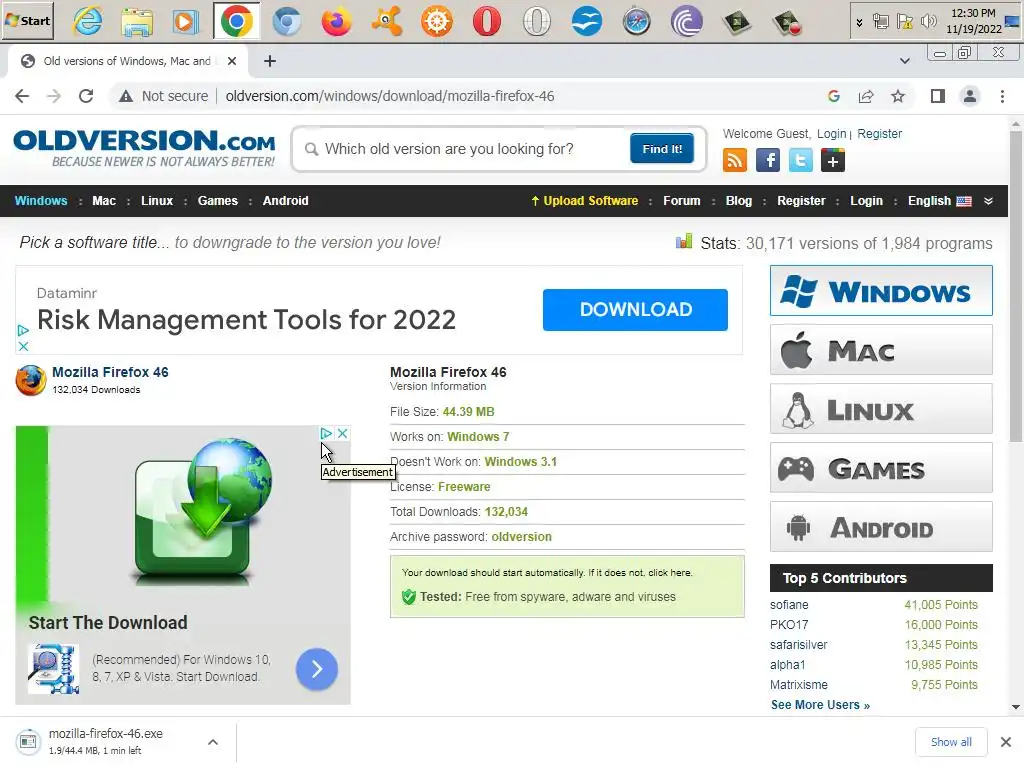Click the 'click here' download notice
Screen dimensions: 1024x768
pos(669,573)
